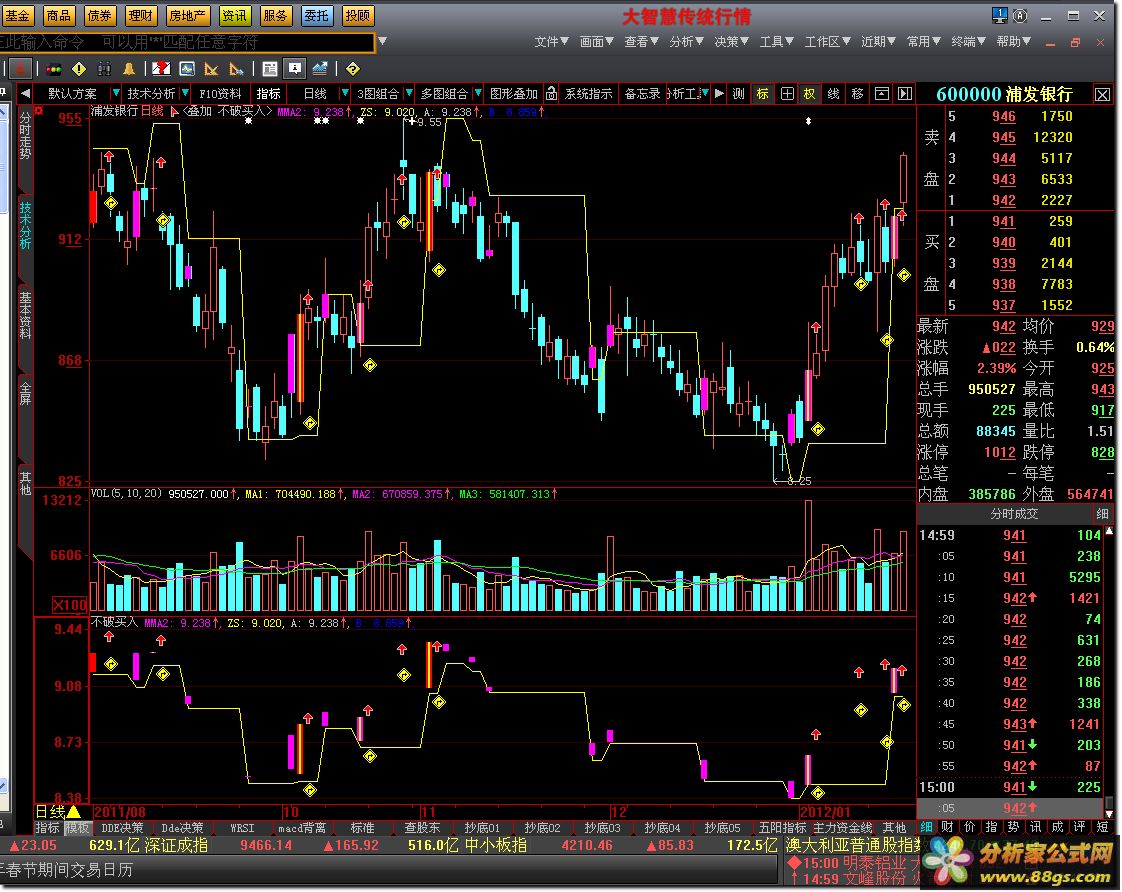This screenshot has height=892, width=1122.
Task: Toggle the 权 adjustment button
Action: point(809,94)
